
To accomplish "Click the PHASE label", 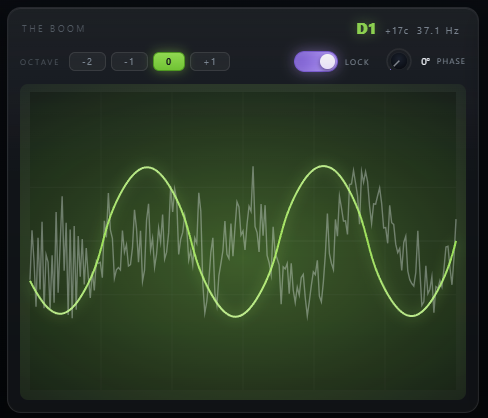I will click(x=451, y=61).
